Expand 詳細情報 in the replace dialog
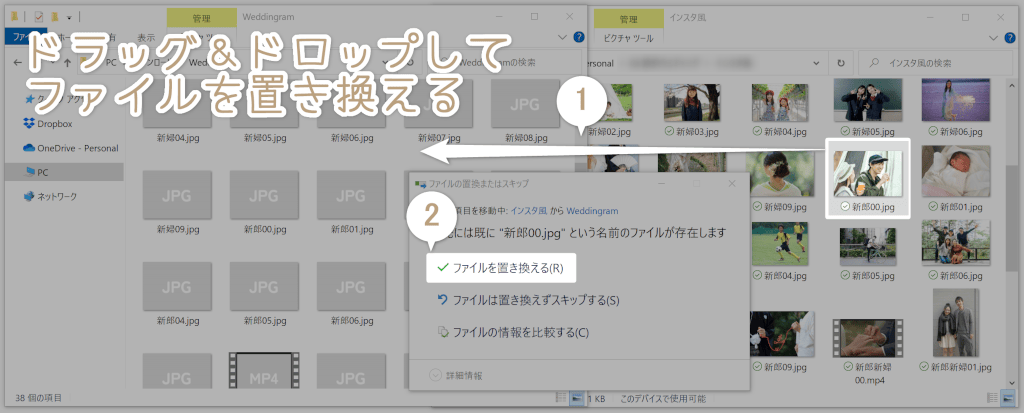1024x413 pixels. point(456,375)
